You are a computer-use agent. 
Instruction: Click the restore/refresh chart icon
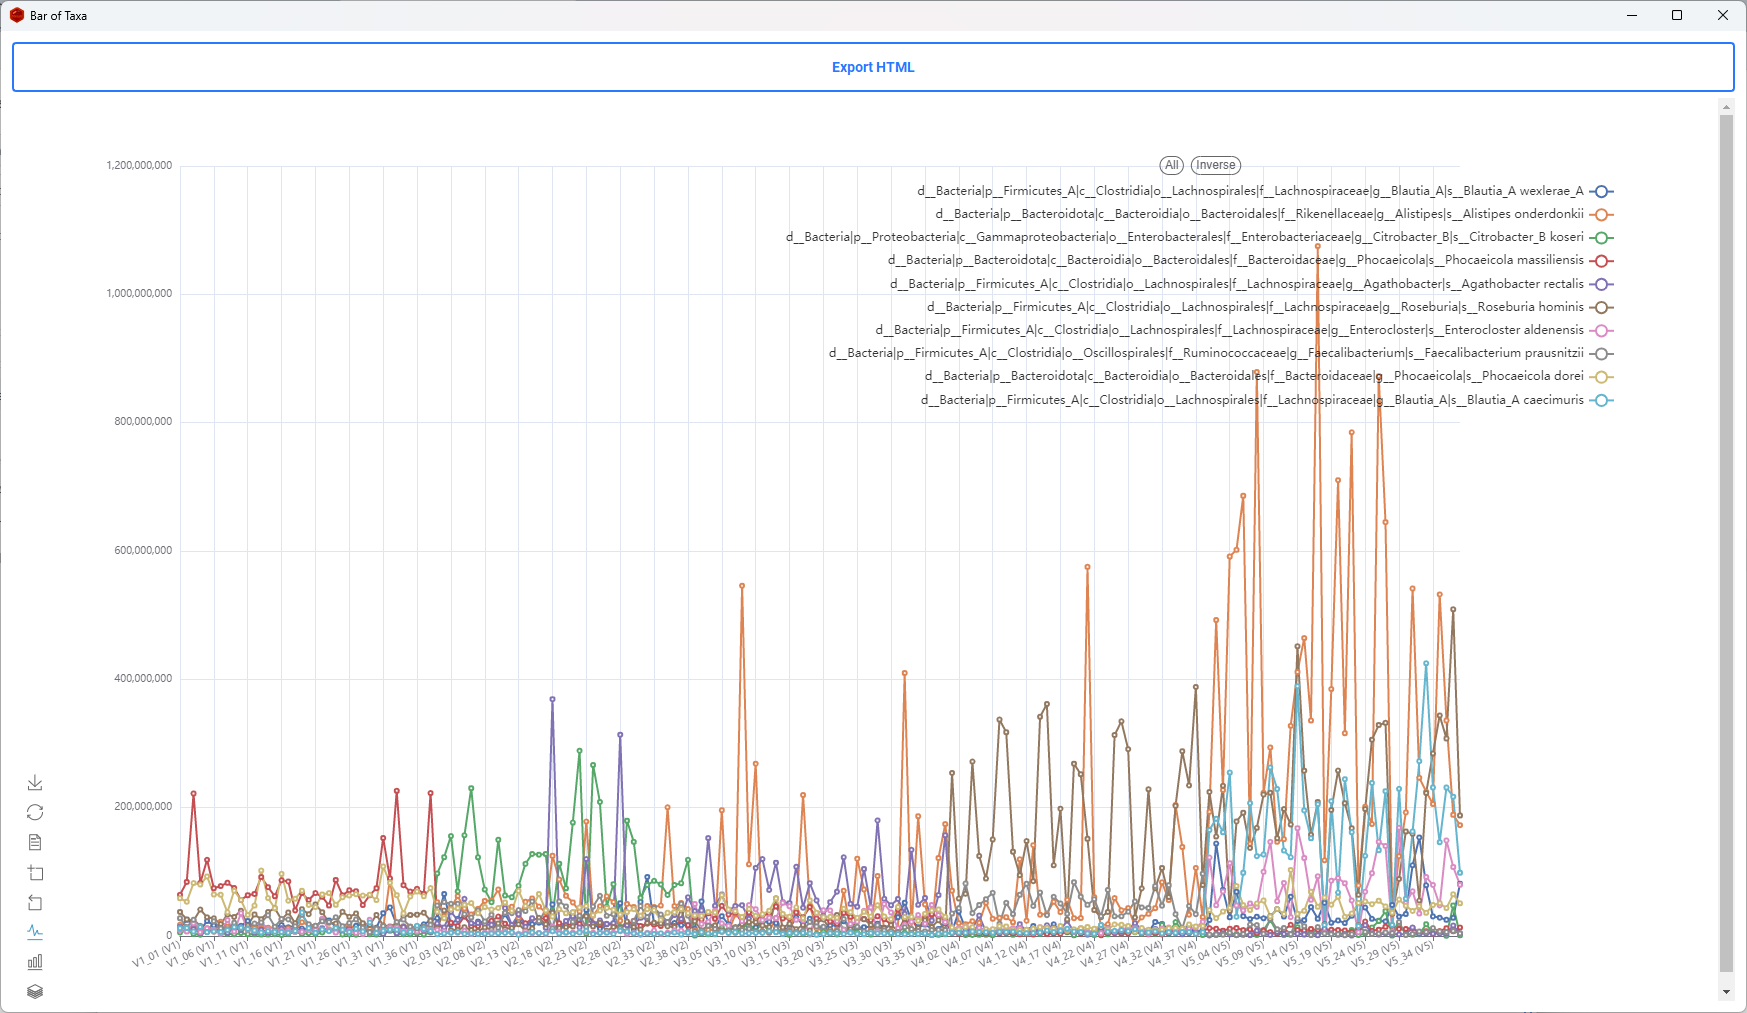[x=35, y=812]
